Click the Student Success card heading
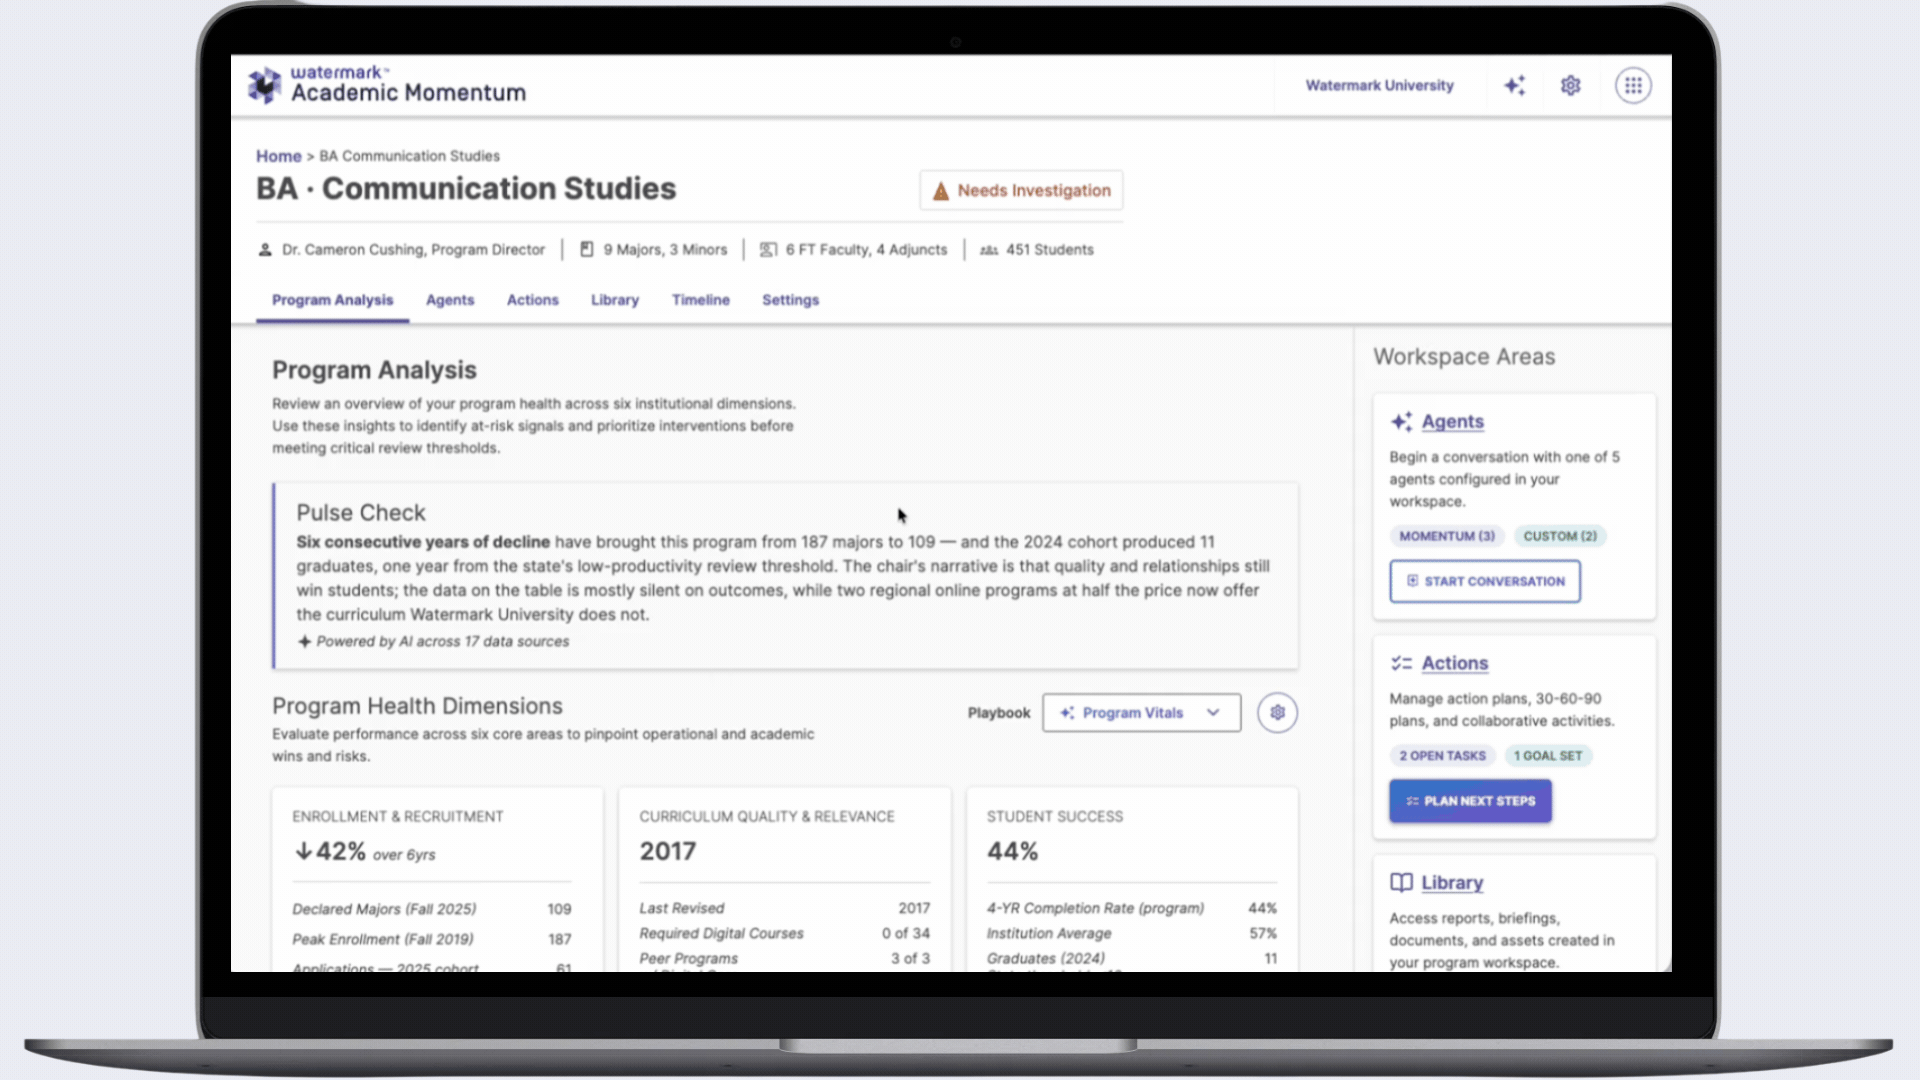The height and width of the screenshot is (1080, 1920). (x=1054, y=817)
